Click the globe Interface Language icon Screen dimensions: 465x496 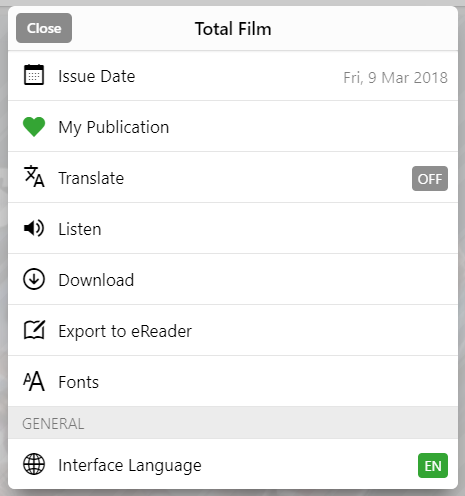(34, 464)
